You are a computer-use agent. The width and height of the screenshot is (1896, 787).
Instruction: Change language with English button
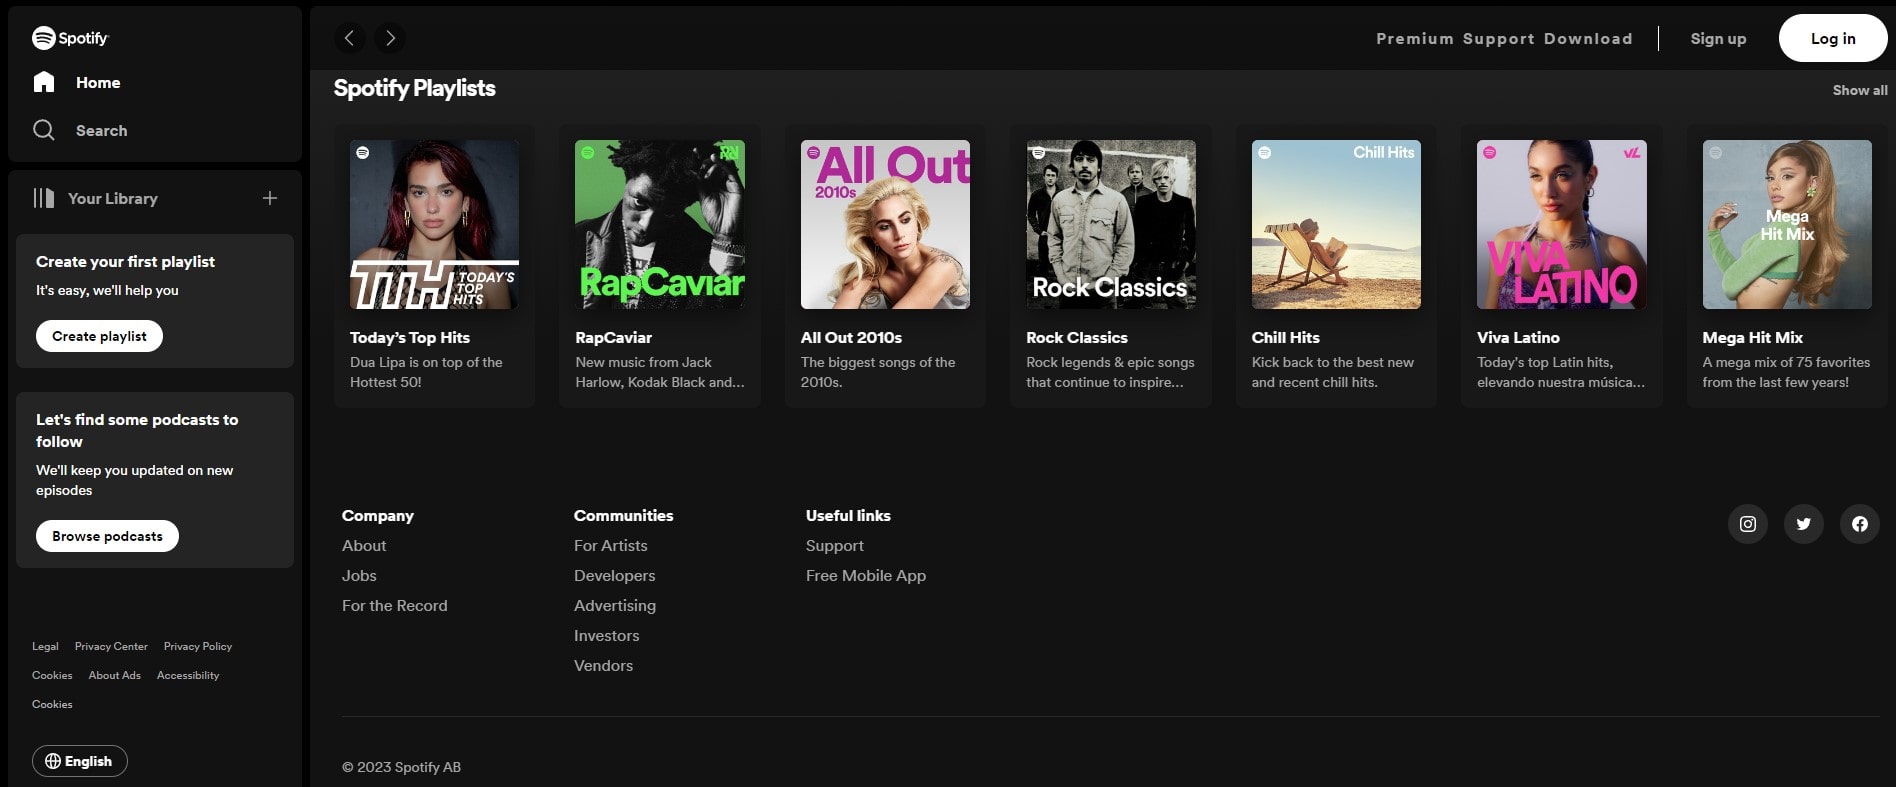click(79, 761)
